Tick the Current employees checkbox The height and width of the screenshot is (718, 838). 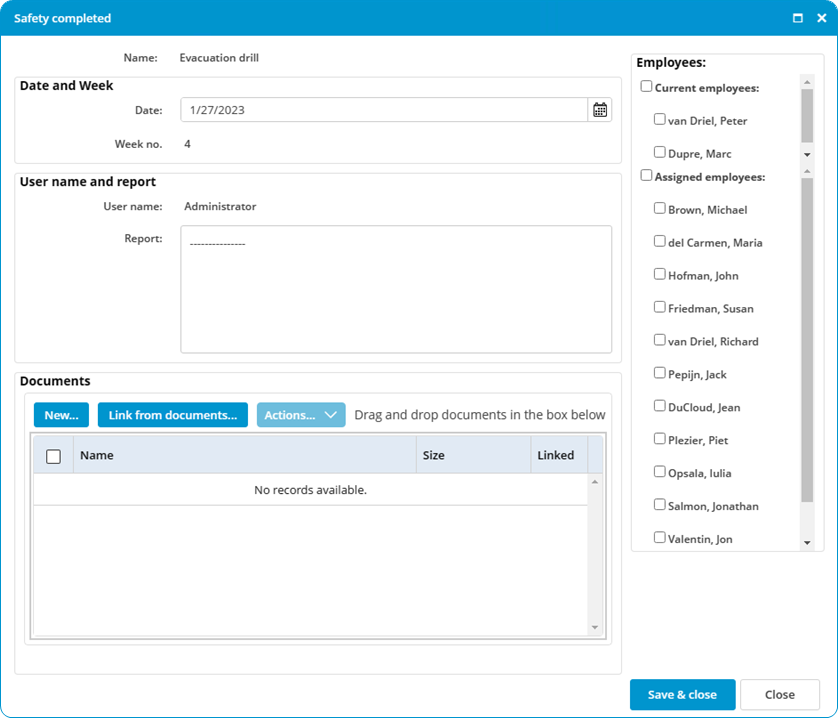click(x=646, y=86)
